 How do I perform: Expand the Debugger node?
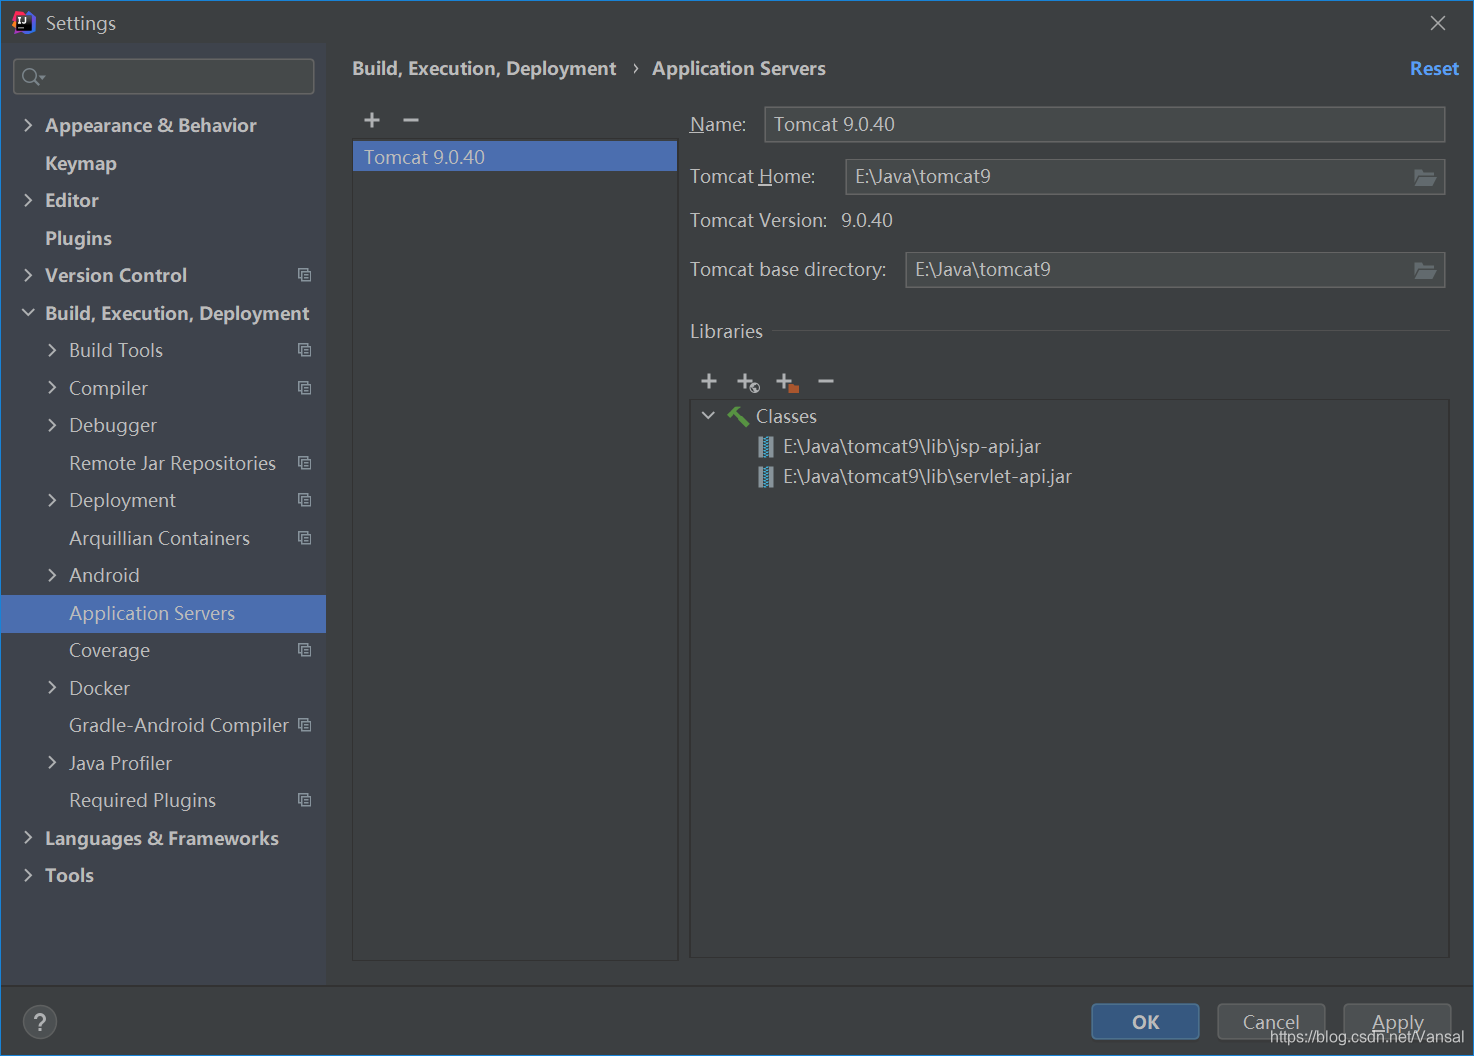52,425
